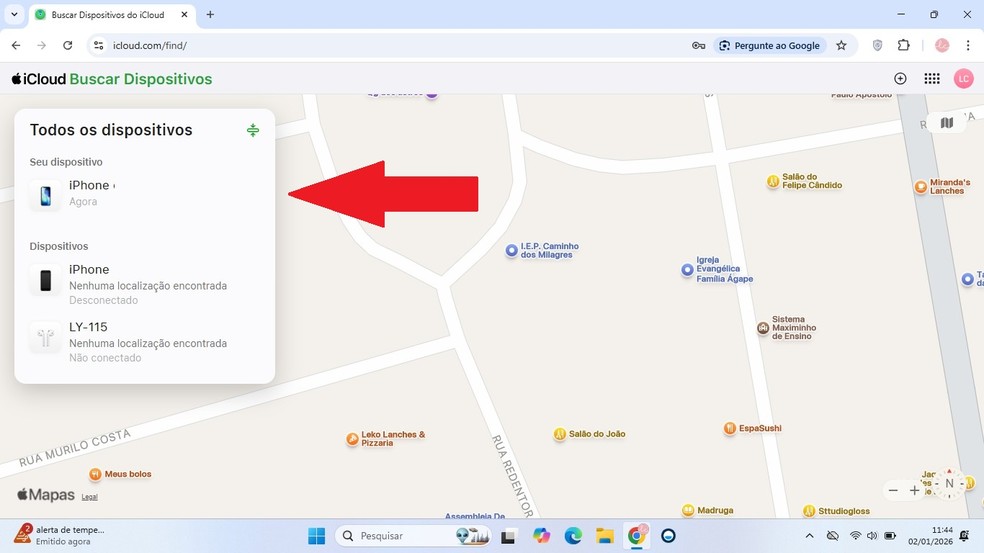Select the disconnected iPhone device

[x=144, y=284]
